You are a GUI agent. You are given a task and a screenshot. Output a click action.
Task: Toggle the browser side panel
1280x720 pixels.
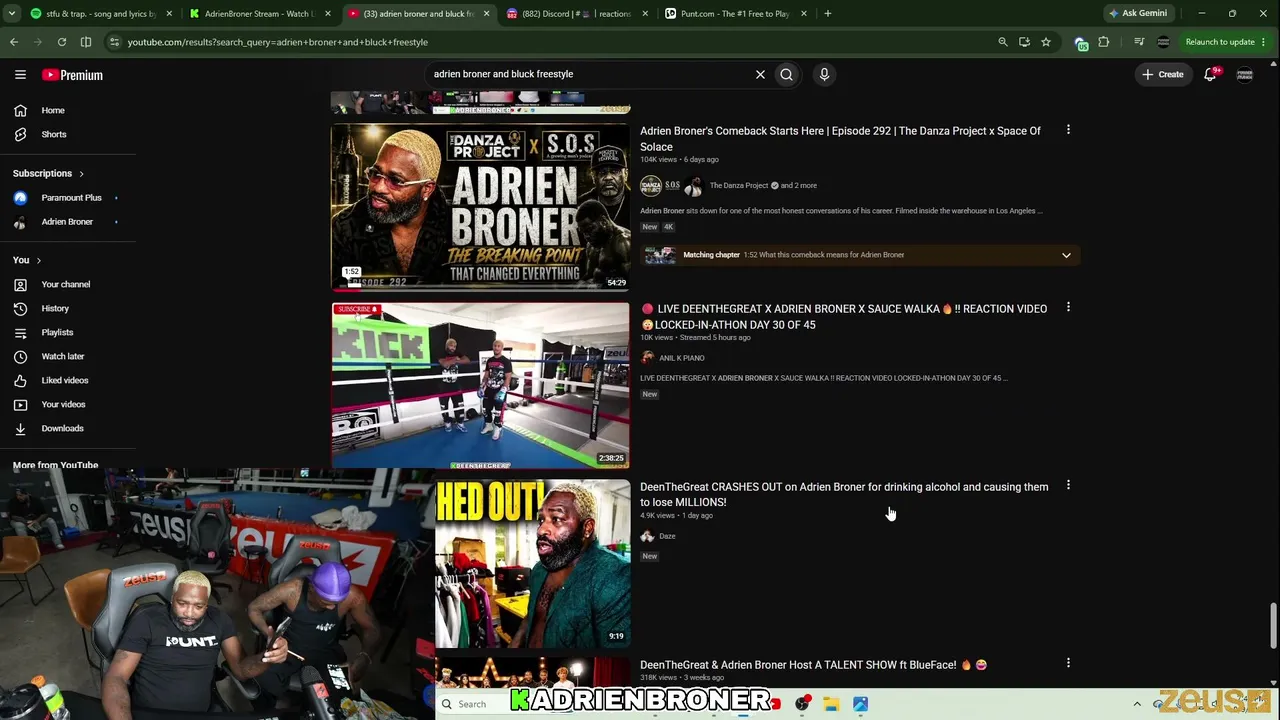[86, 42]
